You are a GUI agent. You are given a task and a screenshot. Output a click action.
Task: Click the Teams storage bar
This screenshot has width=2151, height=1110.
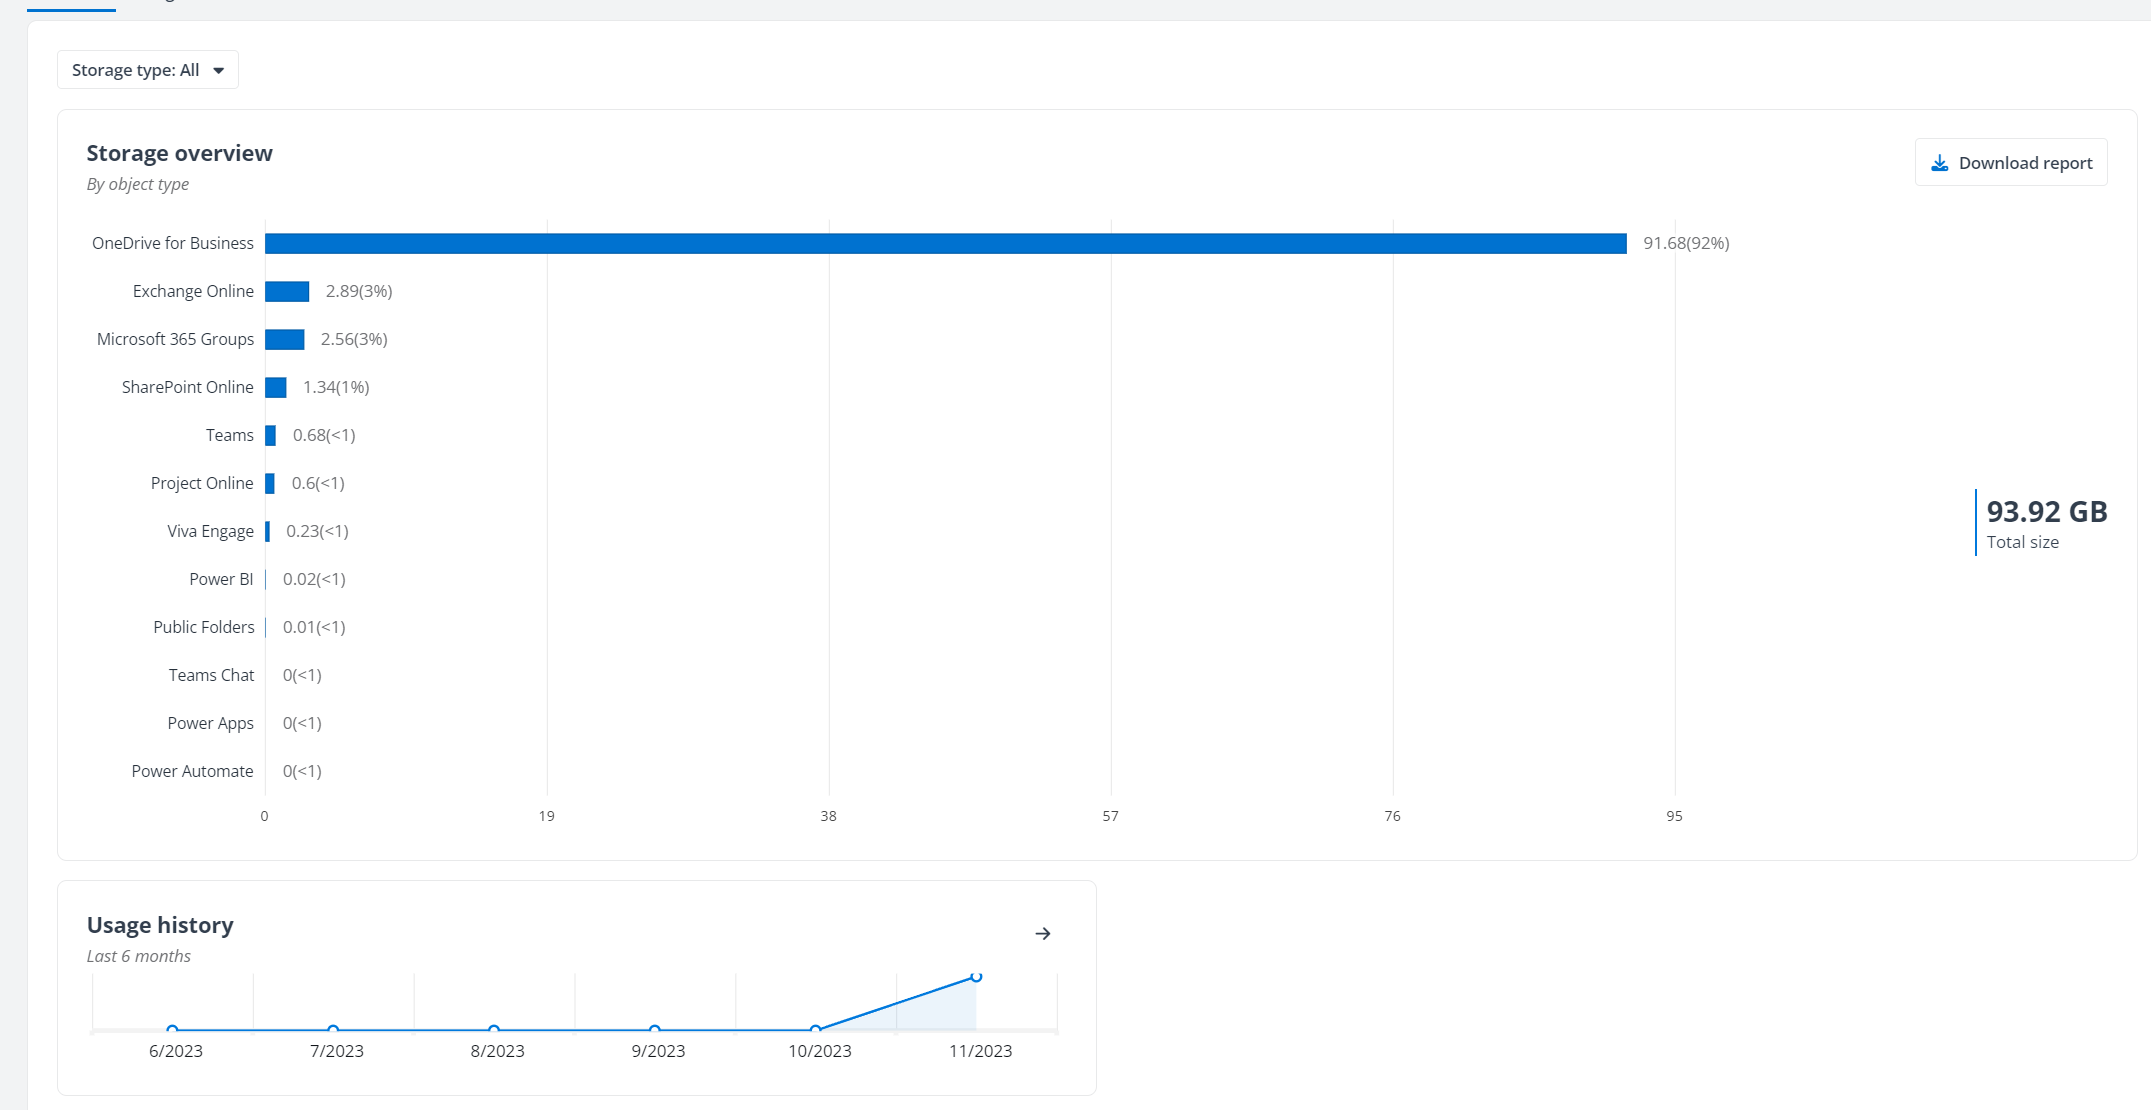click(x=269, y=435)
